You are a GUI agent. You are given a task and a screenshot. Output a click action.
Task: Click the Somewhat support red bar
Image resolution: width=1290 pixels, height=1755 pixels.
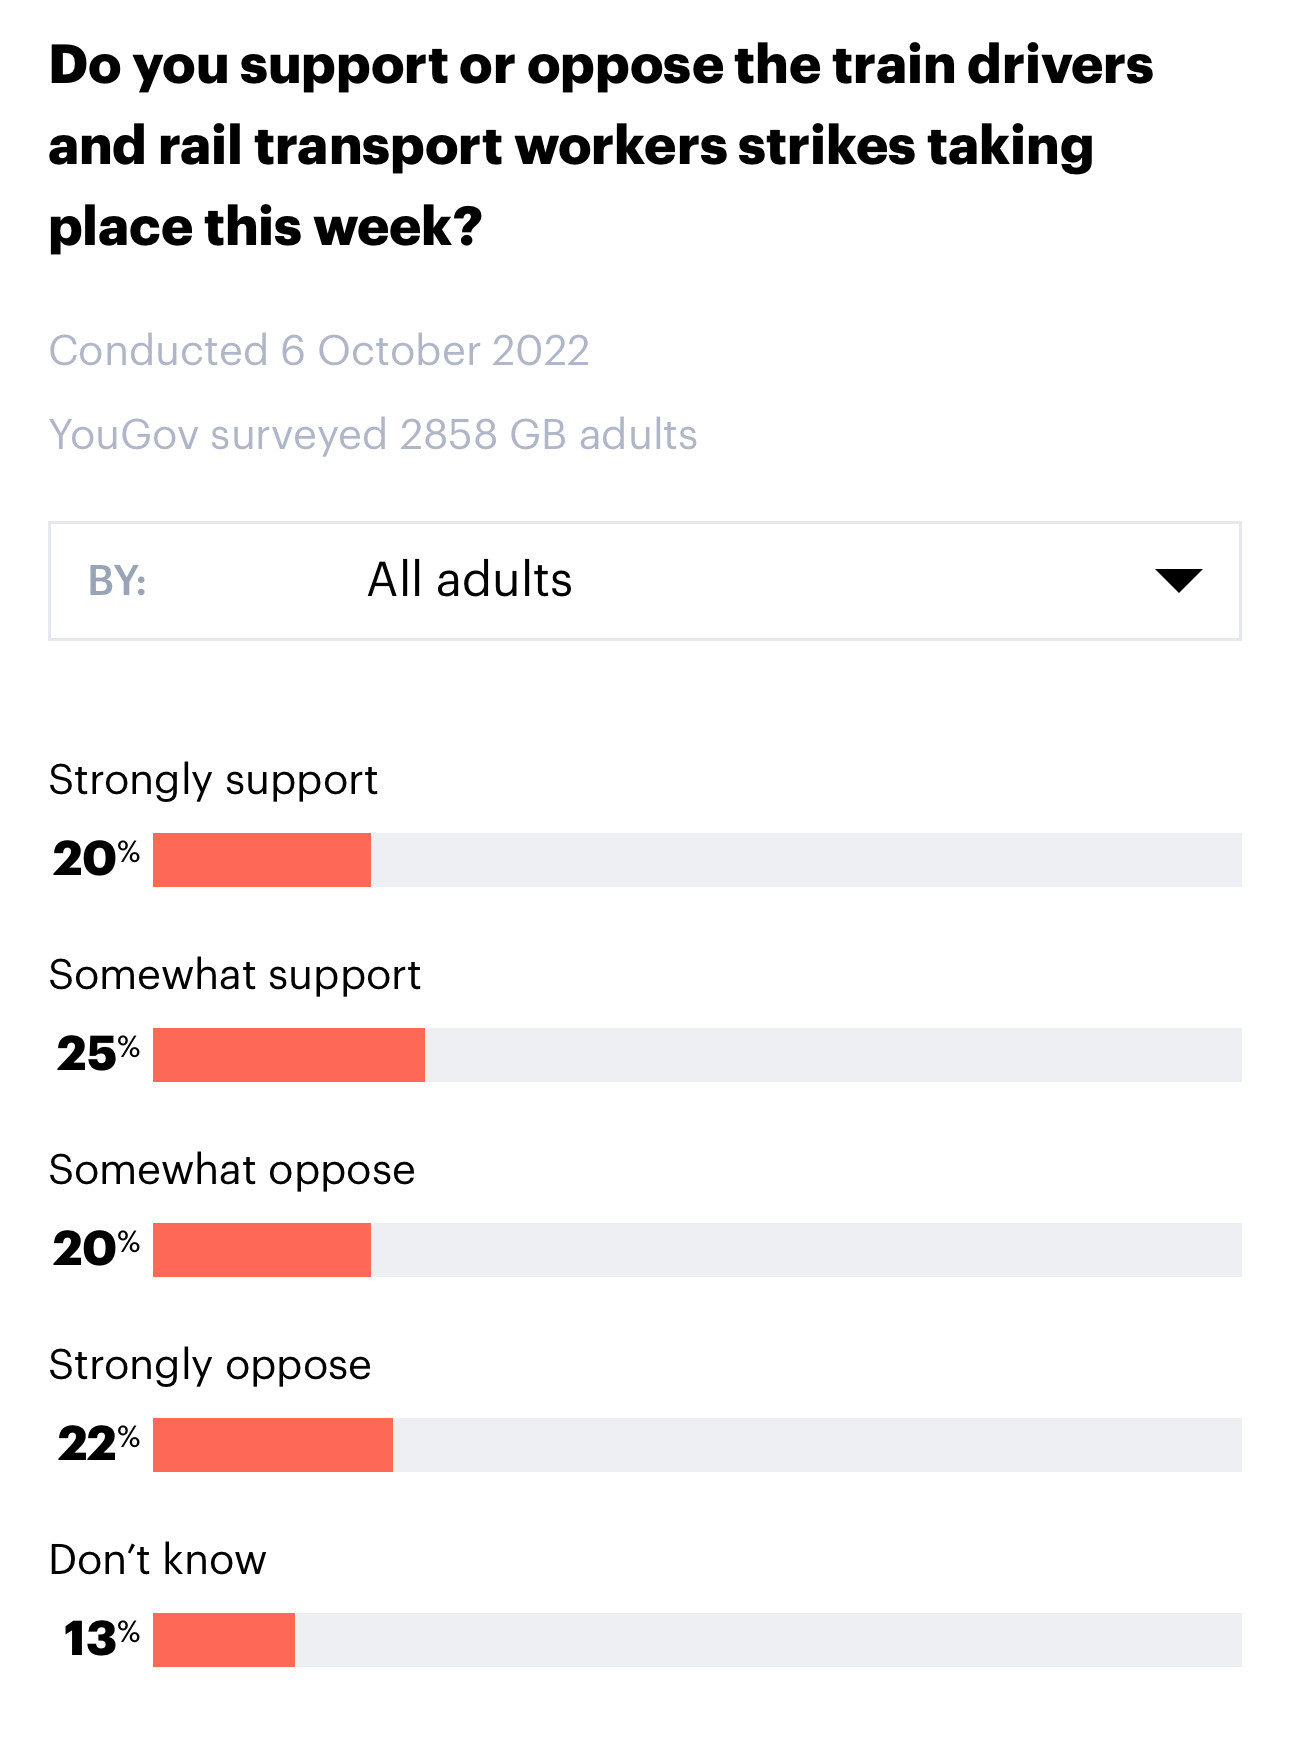click(x=289, y=1055)
